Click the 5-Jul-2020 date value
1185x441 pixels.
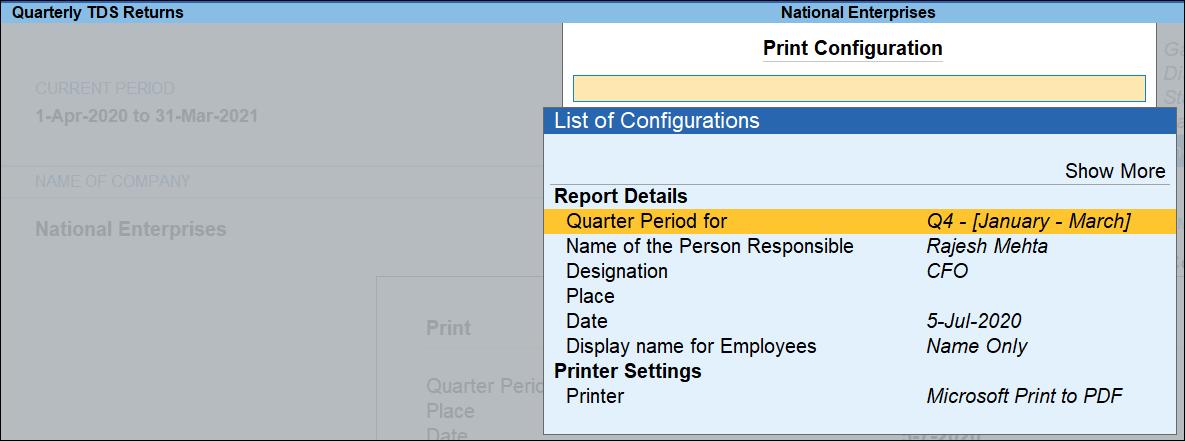tap(974, 321)
